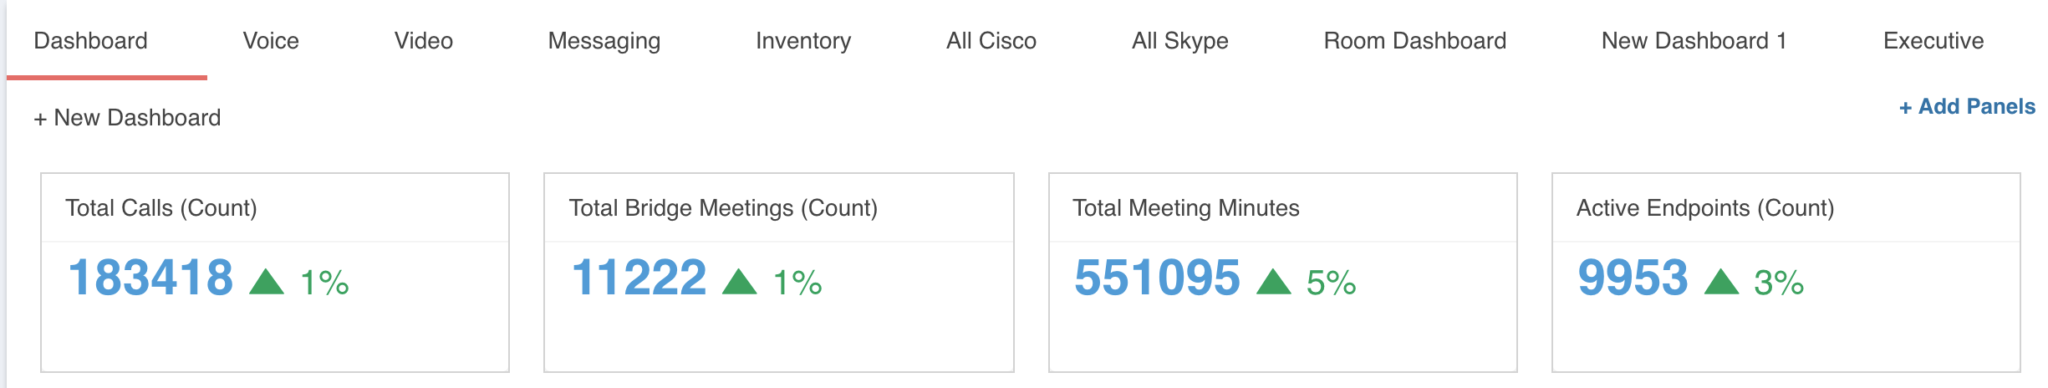Open the Voice tab
This screenshot has width=2048, height=388.
(271, 41)
